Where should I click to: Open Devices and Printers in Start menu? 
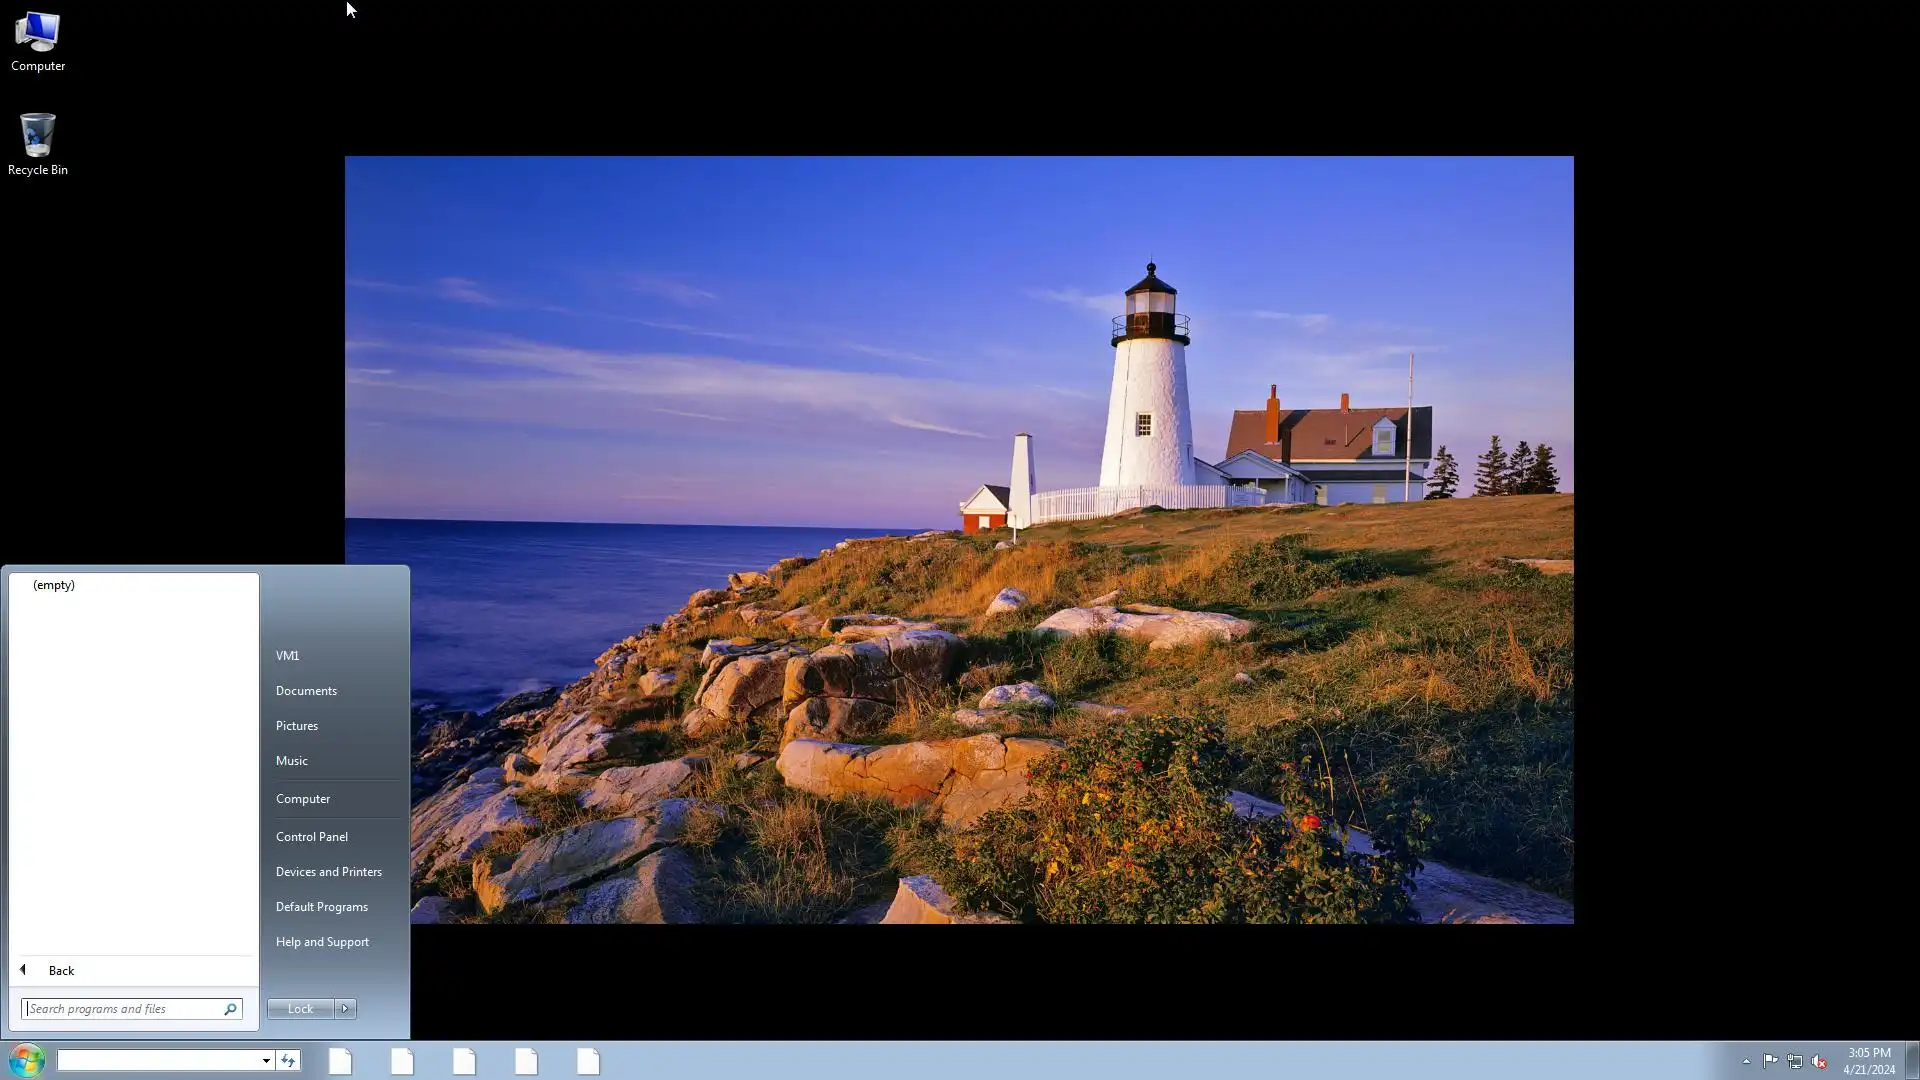coord(329,872)
